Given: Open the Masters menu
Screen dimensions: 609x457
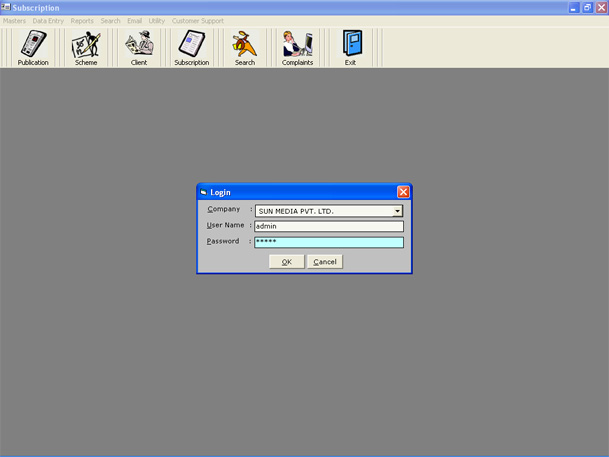Looking at the screenshot, I should pyautogui.click(x=14, y=21).
